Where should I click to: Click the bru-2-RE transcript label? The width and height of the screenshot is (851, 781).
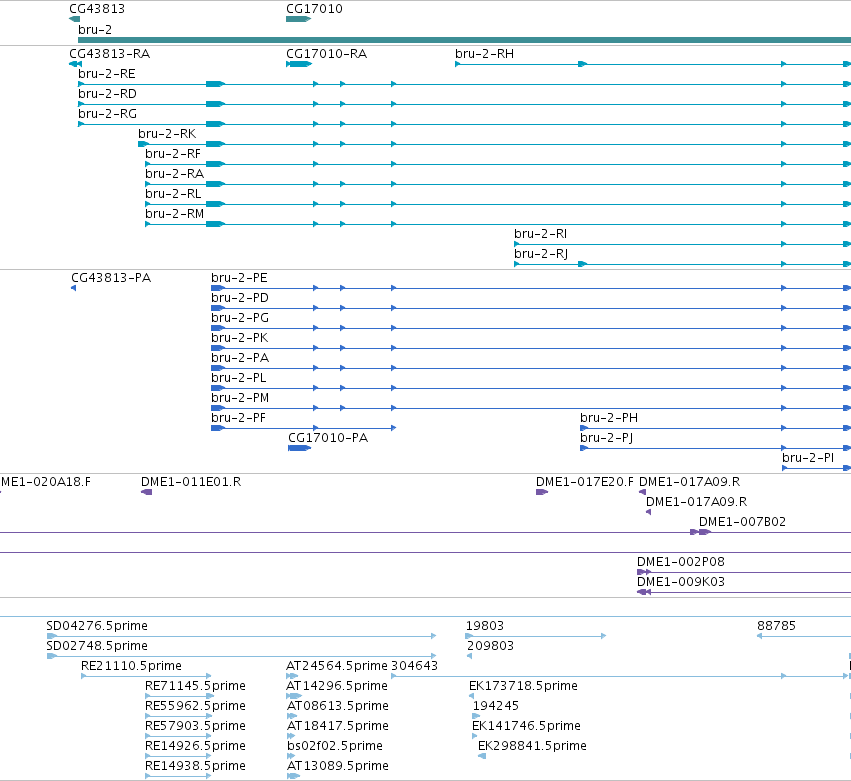point(107,74)
